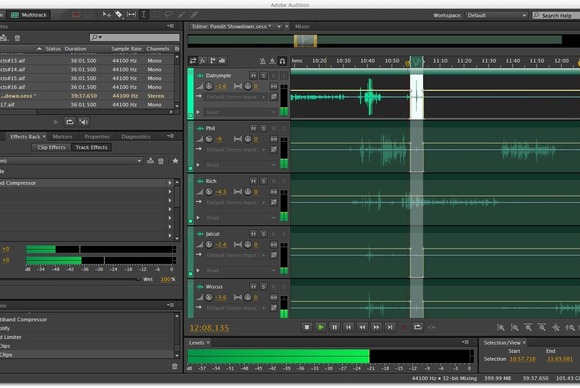This screenshot has height=388, width=580.
Task: Toggle Dalrymple sum to mono icon
Action: (x=274, y=86)
